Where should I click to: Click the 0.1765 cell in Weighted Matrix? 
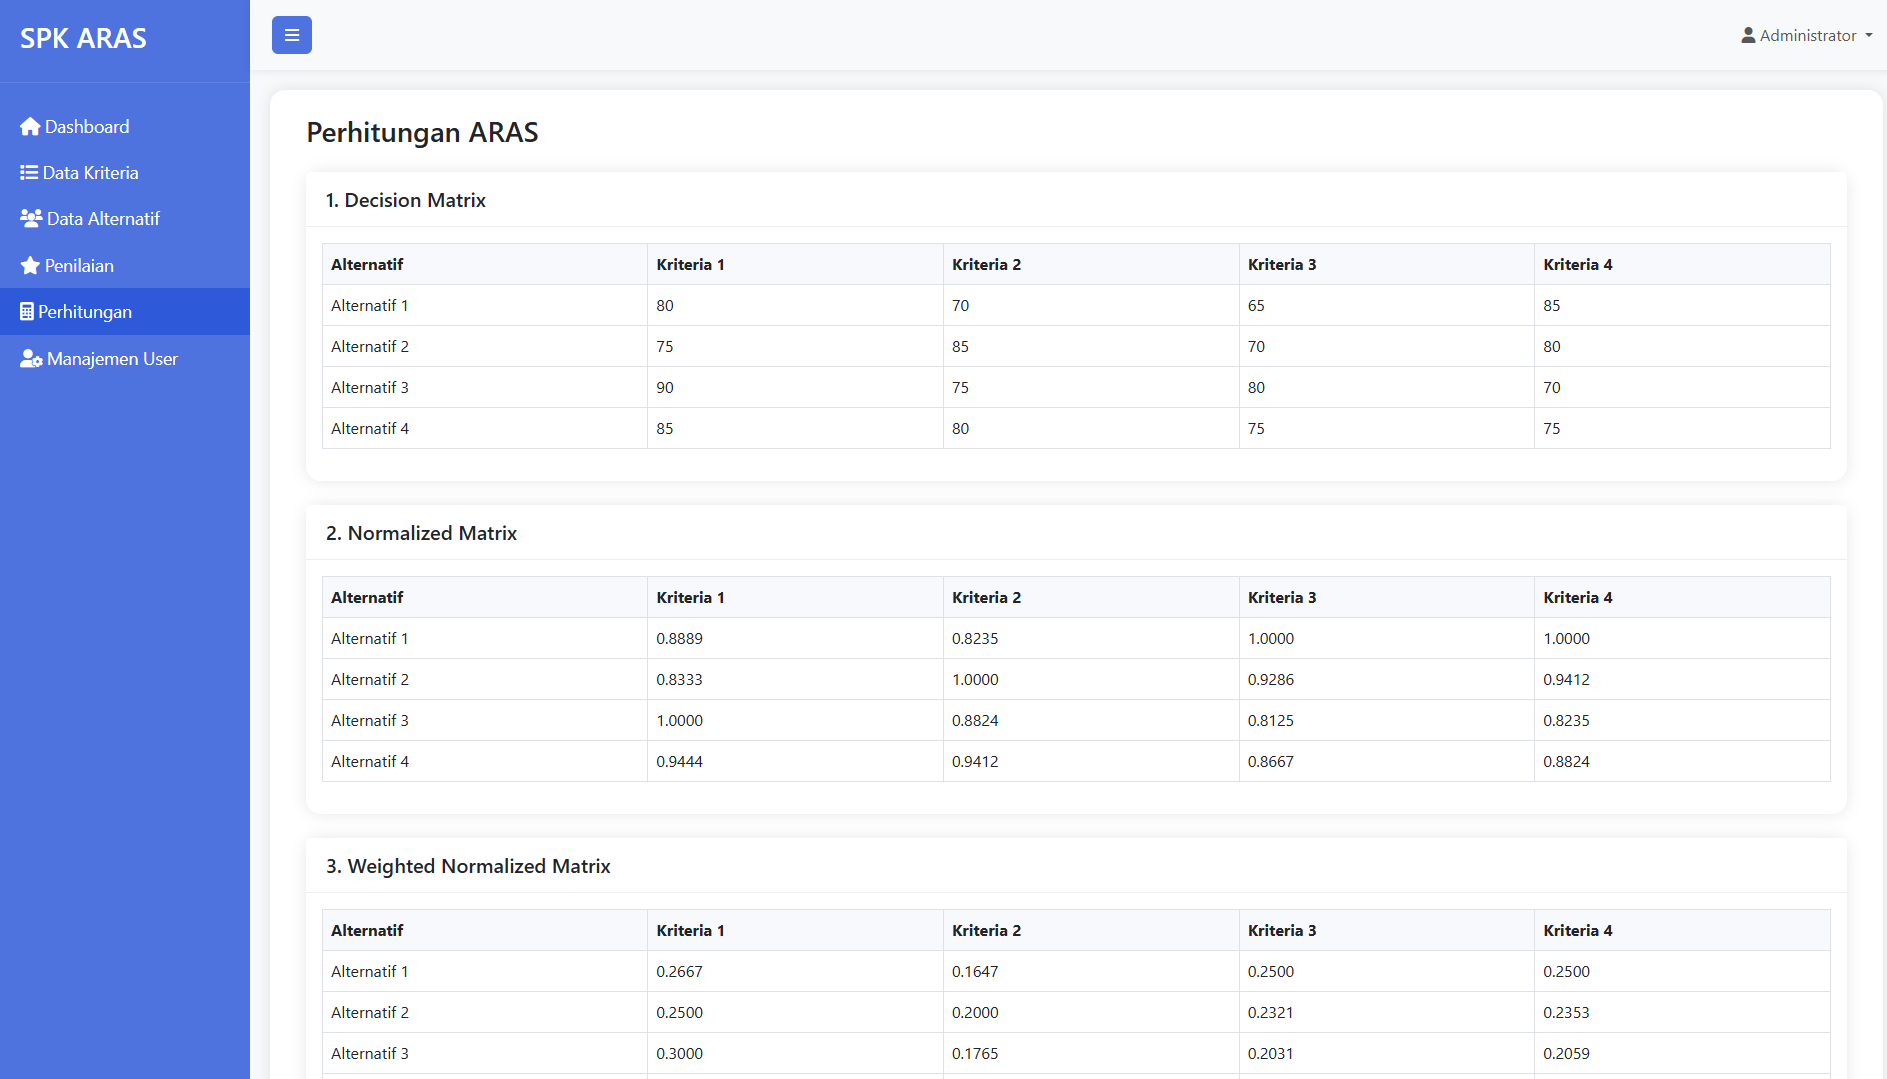coord(1091,1054)
